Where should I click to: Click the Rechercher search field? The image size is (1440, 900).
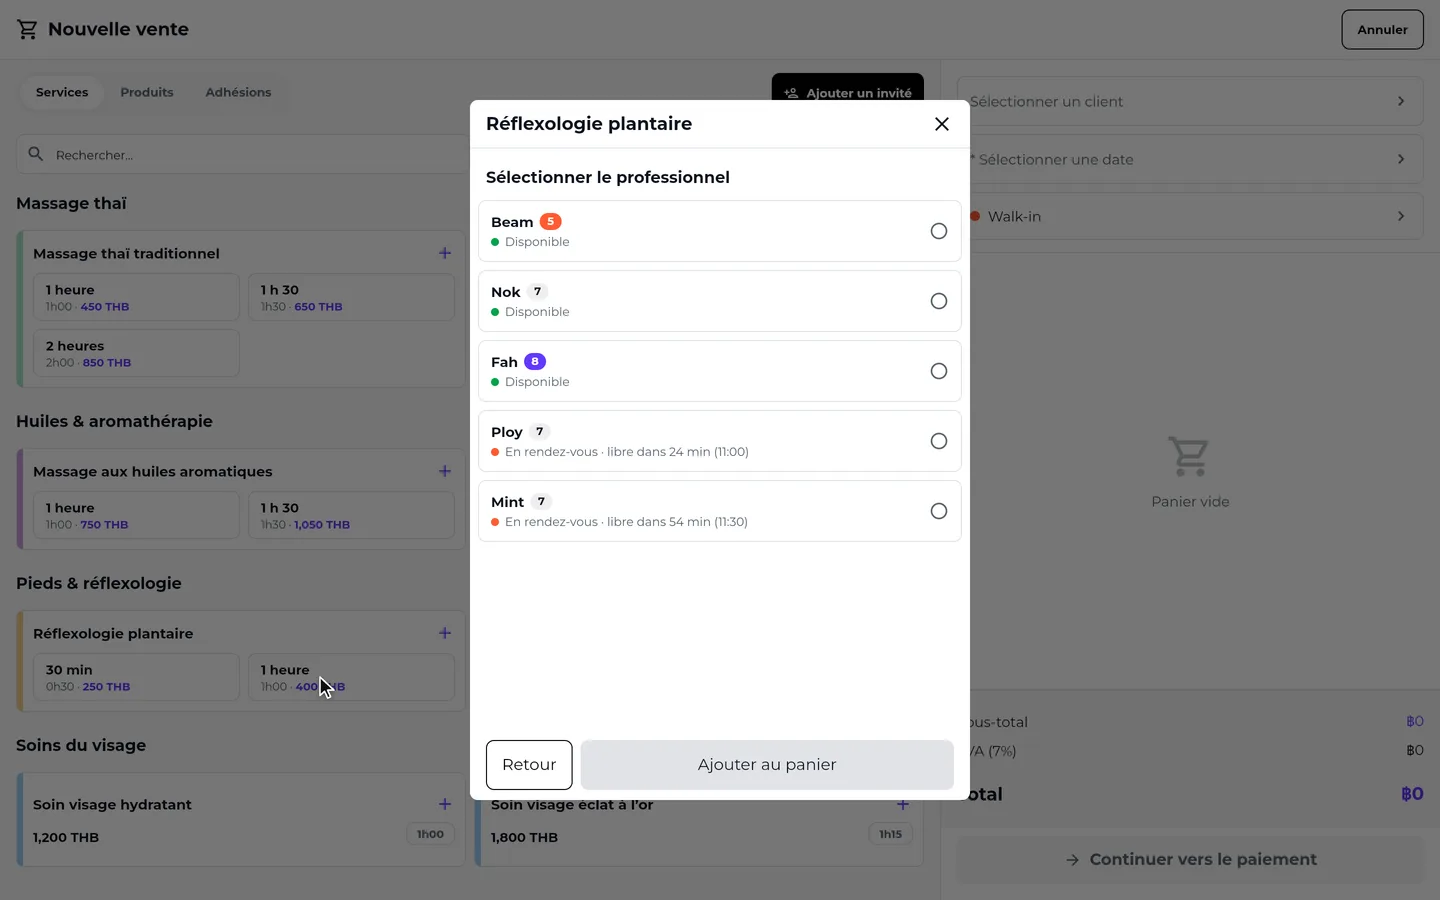(x=242, y=155)
